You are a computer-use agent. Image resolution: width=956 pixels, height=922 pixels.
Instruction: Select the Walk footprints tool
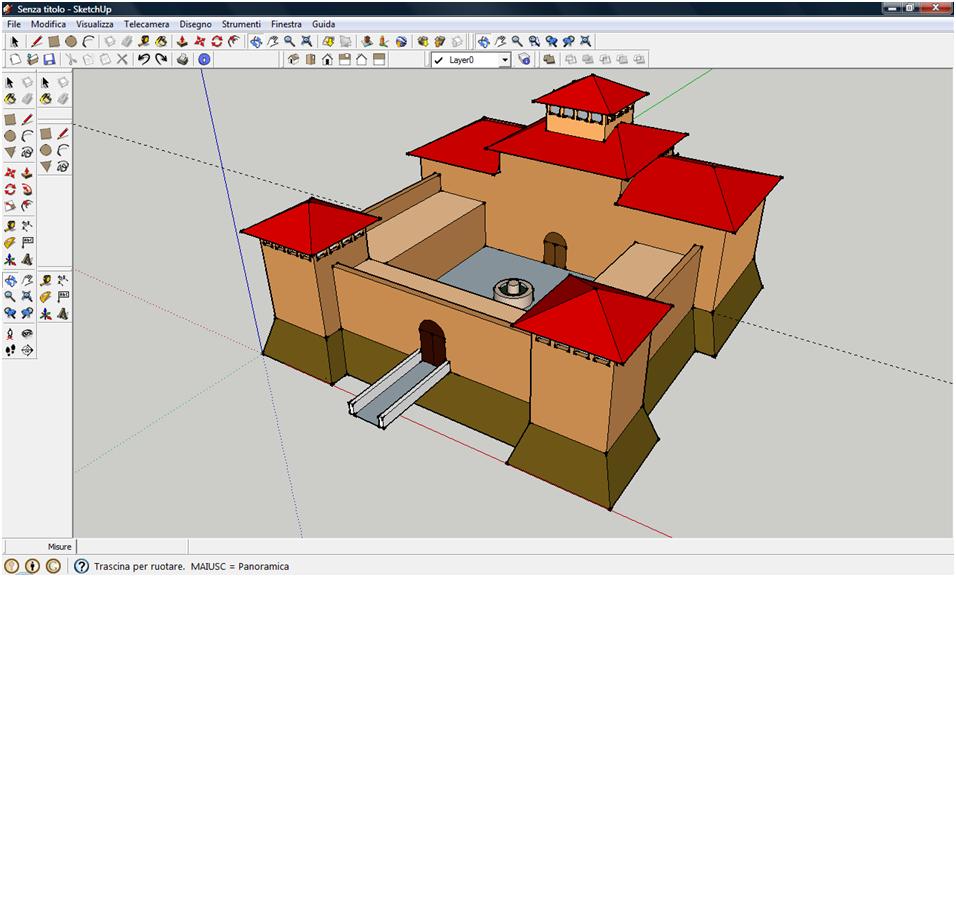point(10,350)
